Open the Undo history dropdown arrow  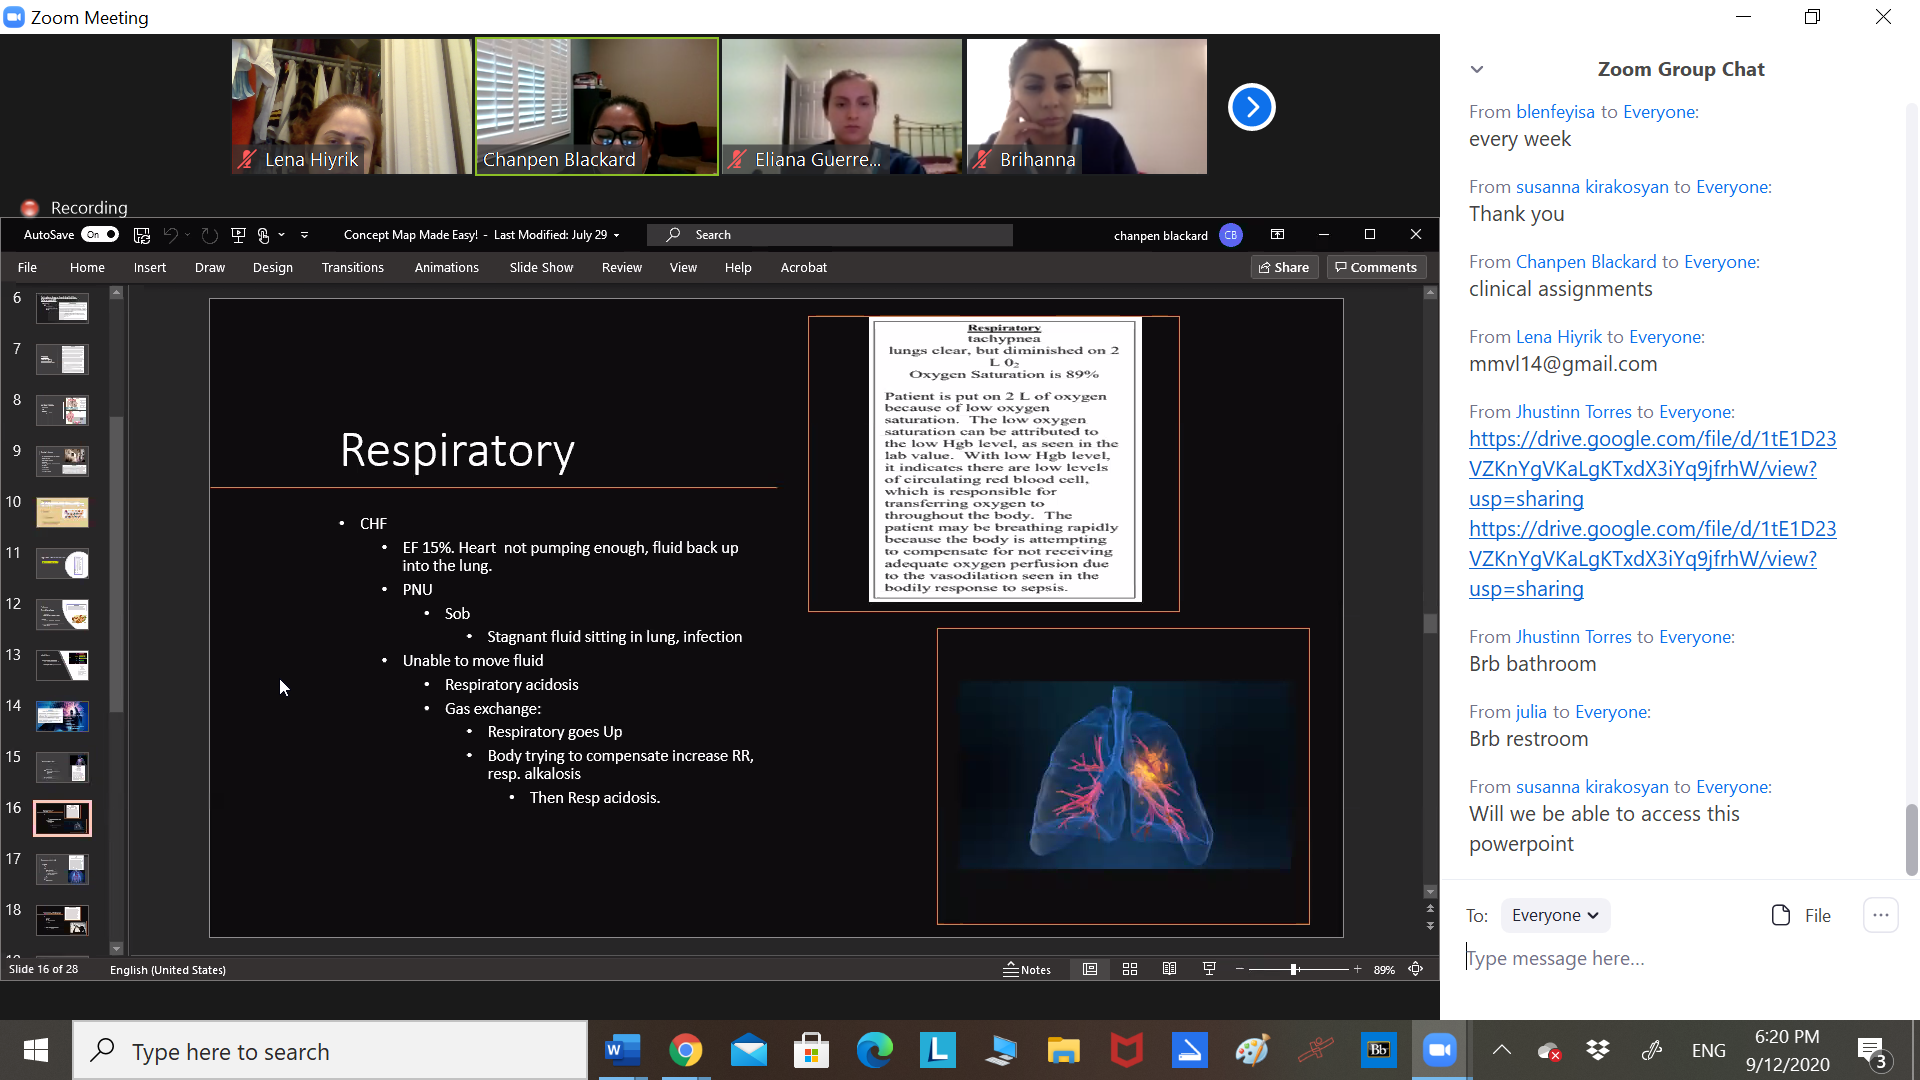pyautogui.click(x=187, y=235)
